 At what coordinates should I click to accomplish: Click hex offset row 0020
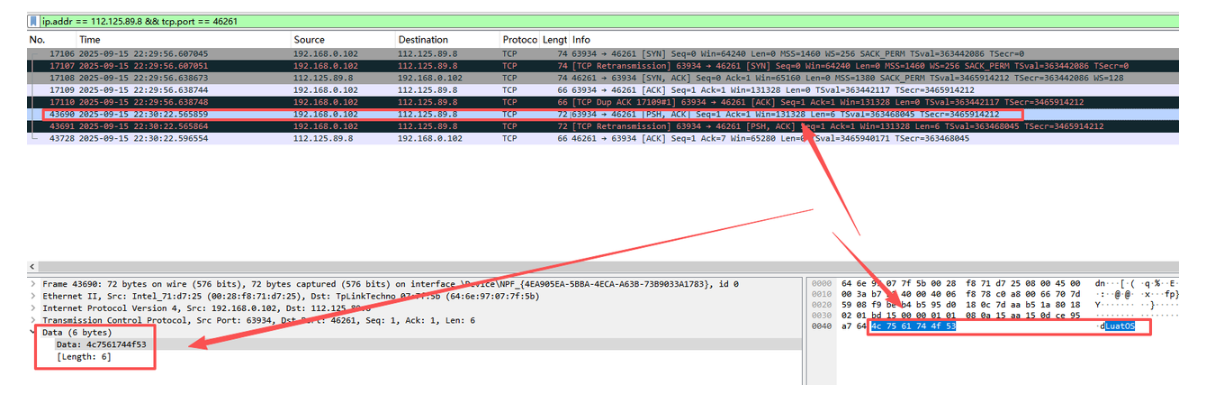click(x=823, y=305)
